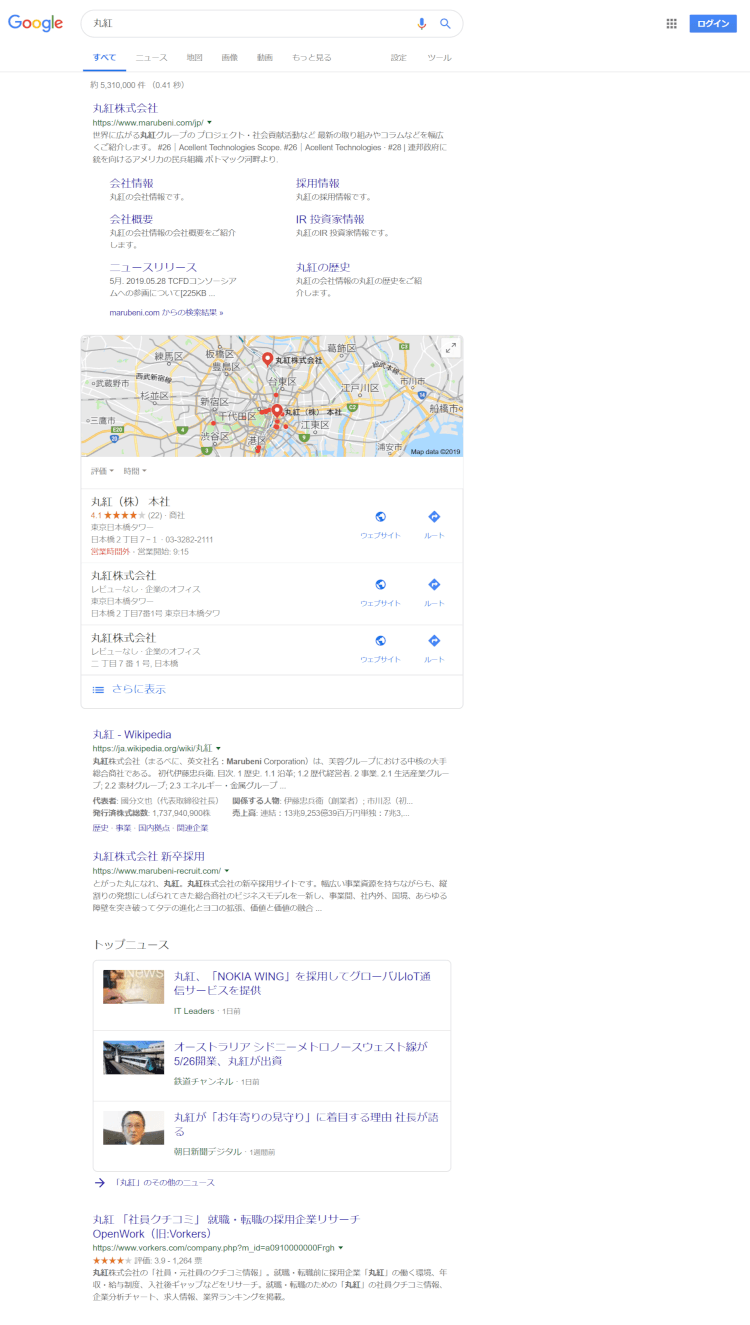Open 丸紅株式会社 top result title link
This screenshot has width=750, height=1325.
coord(125,108)
